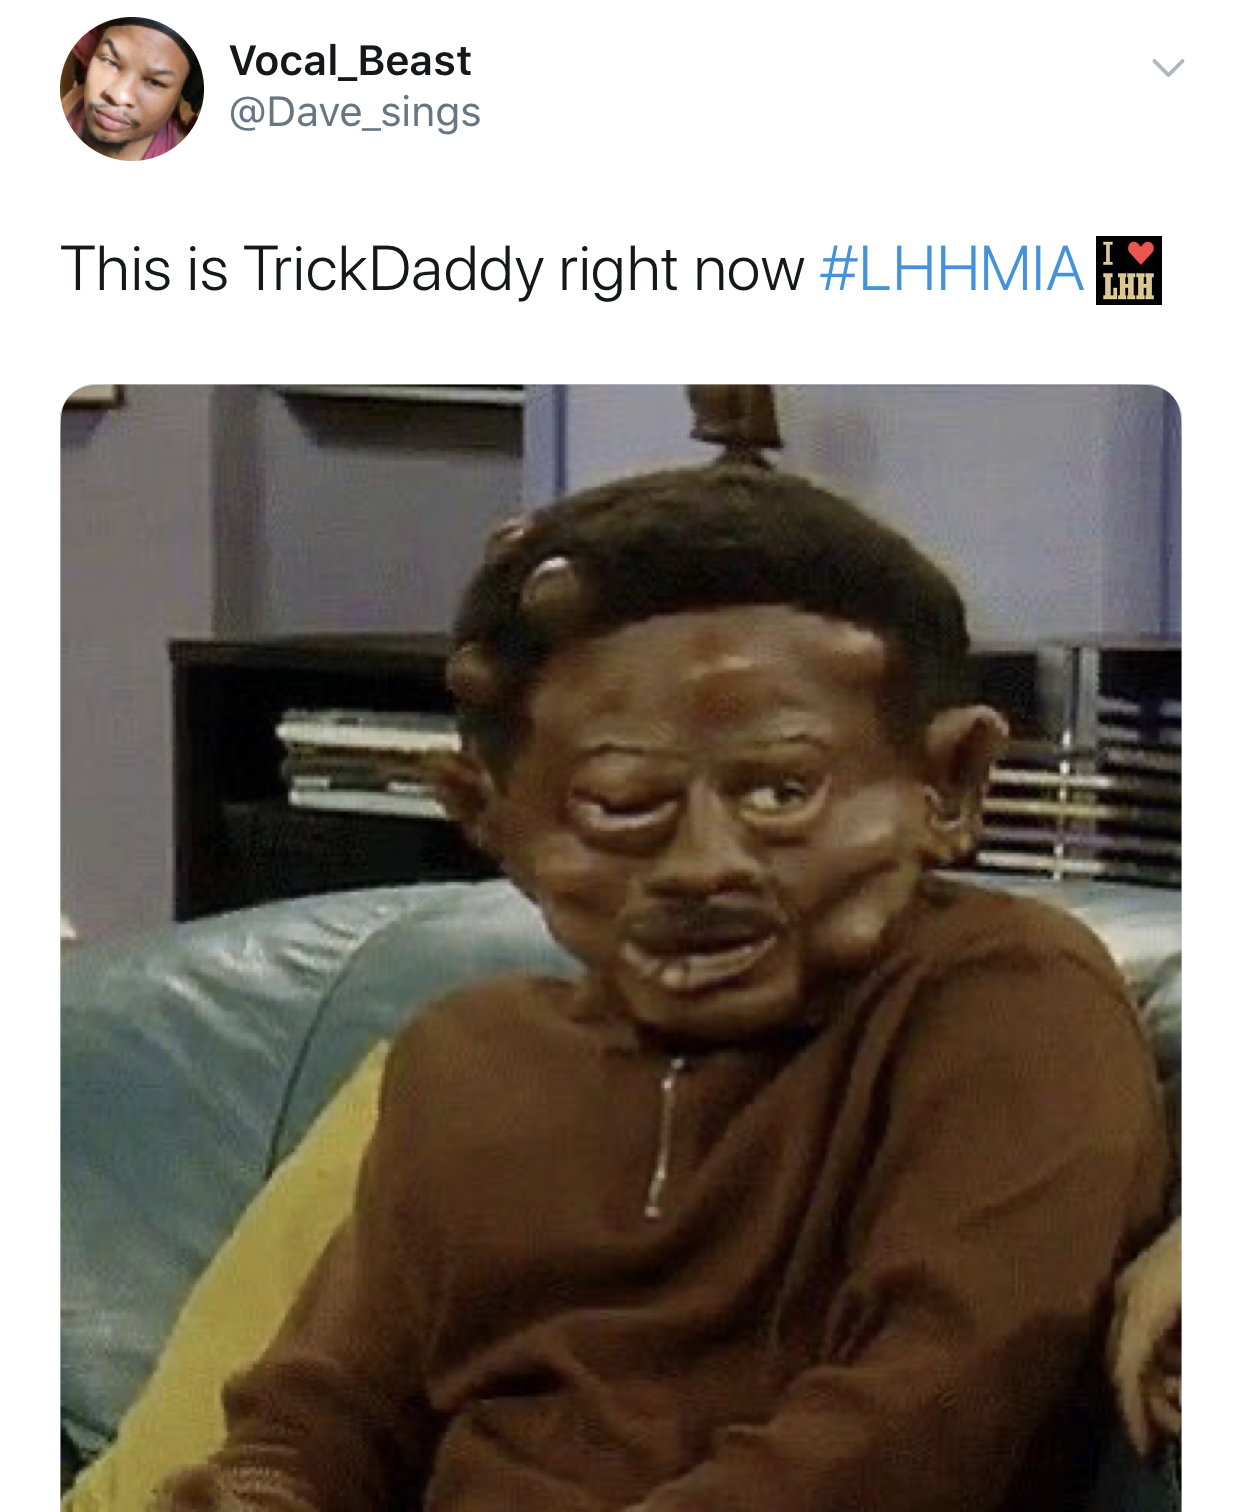Click the sweater zipper in the photo
The width and height of the screenshot is (1242, 1512).
[x=663, y=1138]
